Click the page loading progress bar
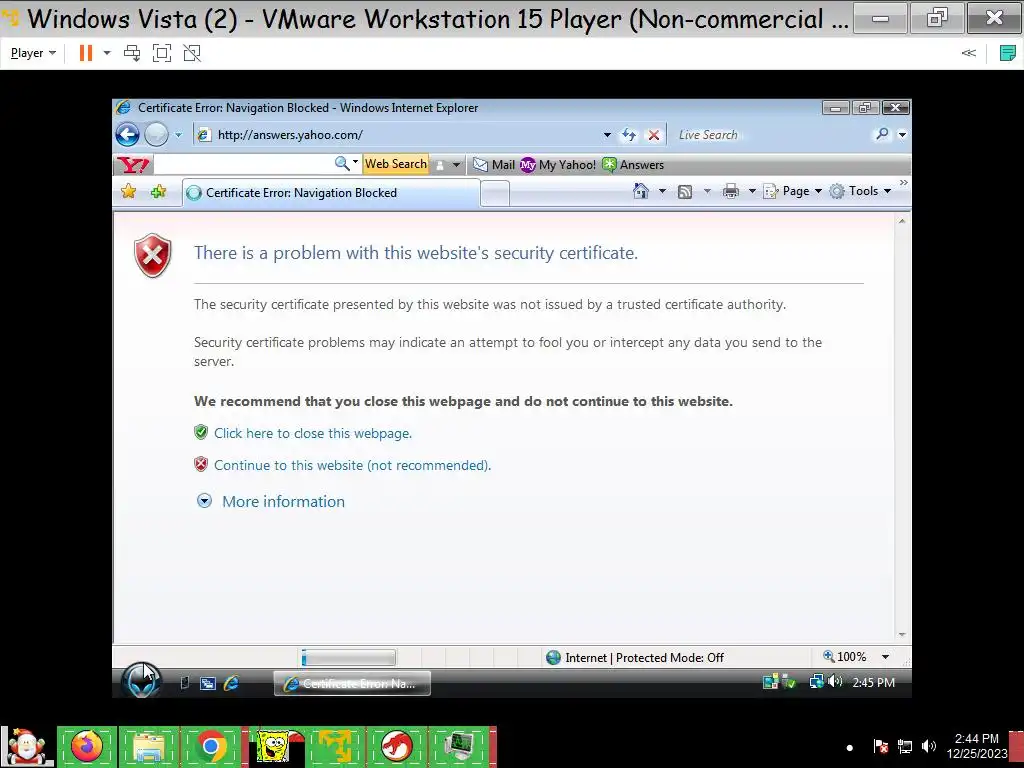1024x768 pixels. coord(348,657)
